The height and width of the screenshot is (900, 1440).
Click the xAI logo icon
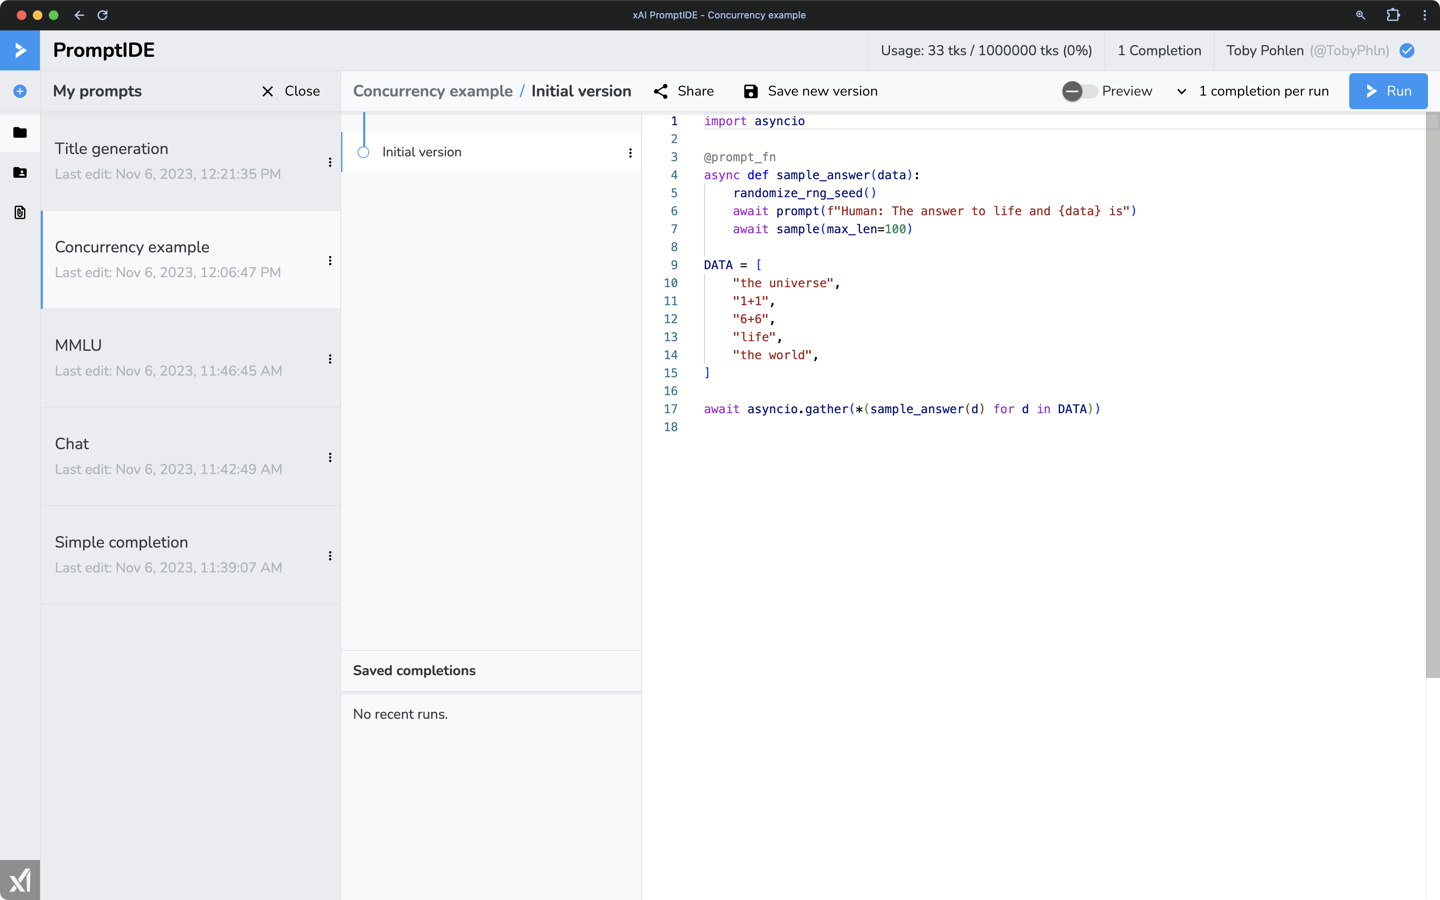20,880
